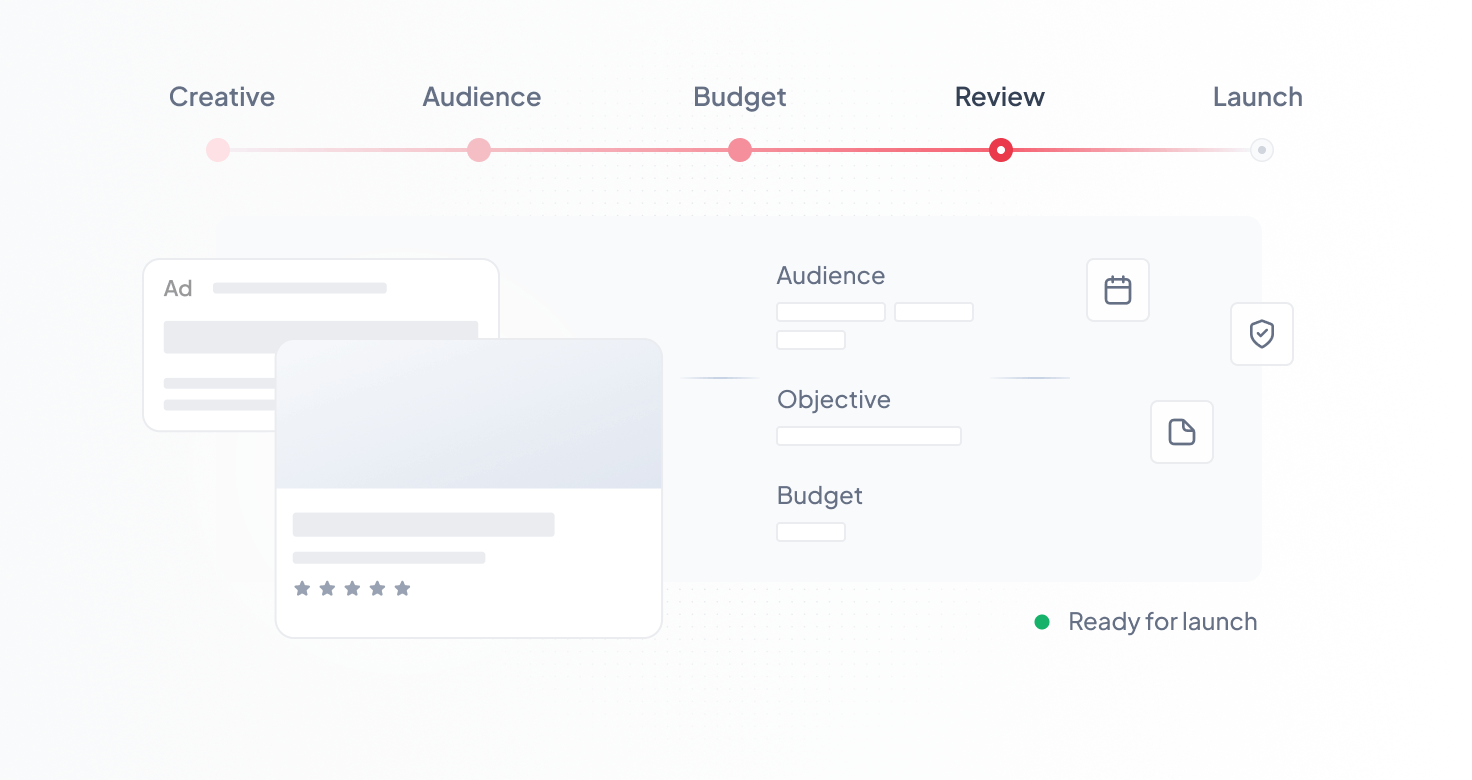Select the Launch step label
The width and height of the screenshot is (1472, 780).
click(1257, 97)
